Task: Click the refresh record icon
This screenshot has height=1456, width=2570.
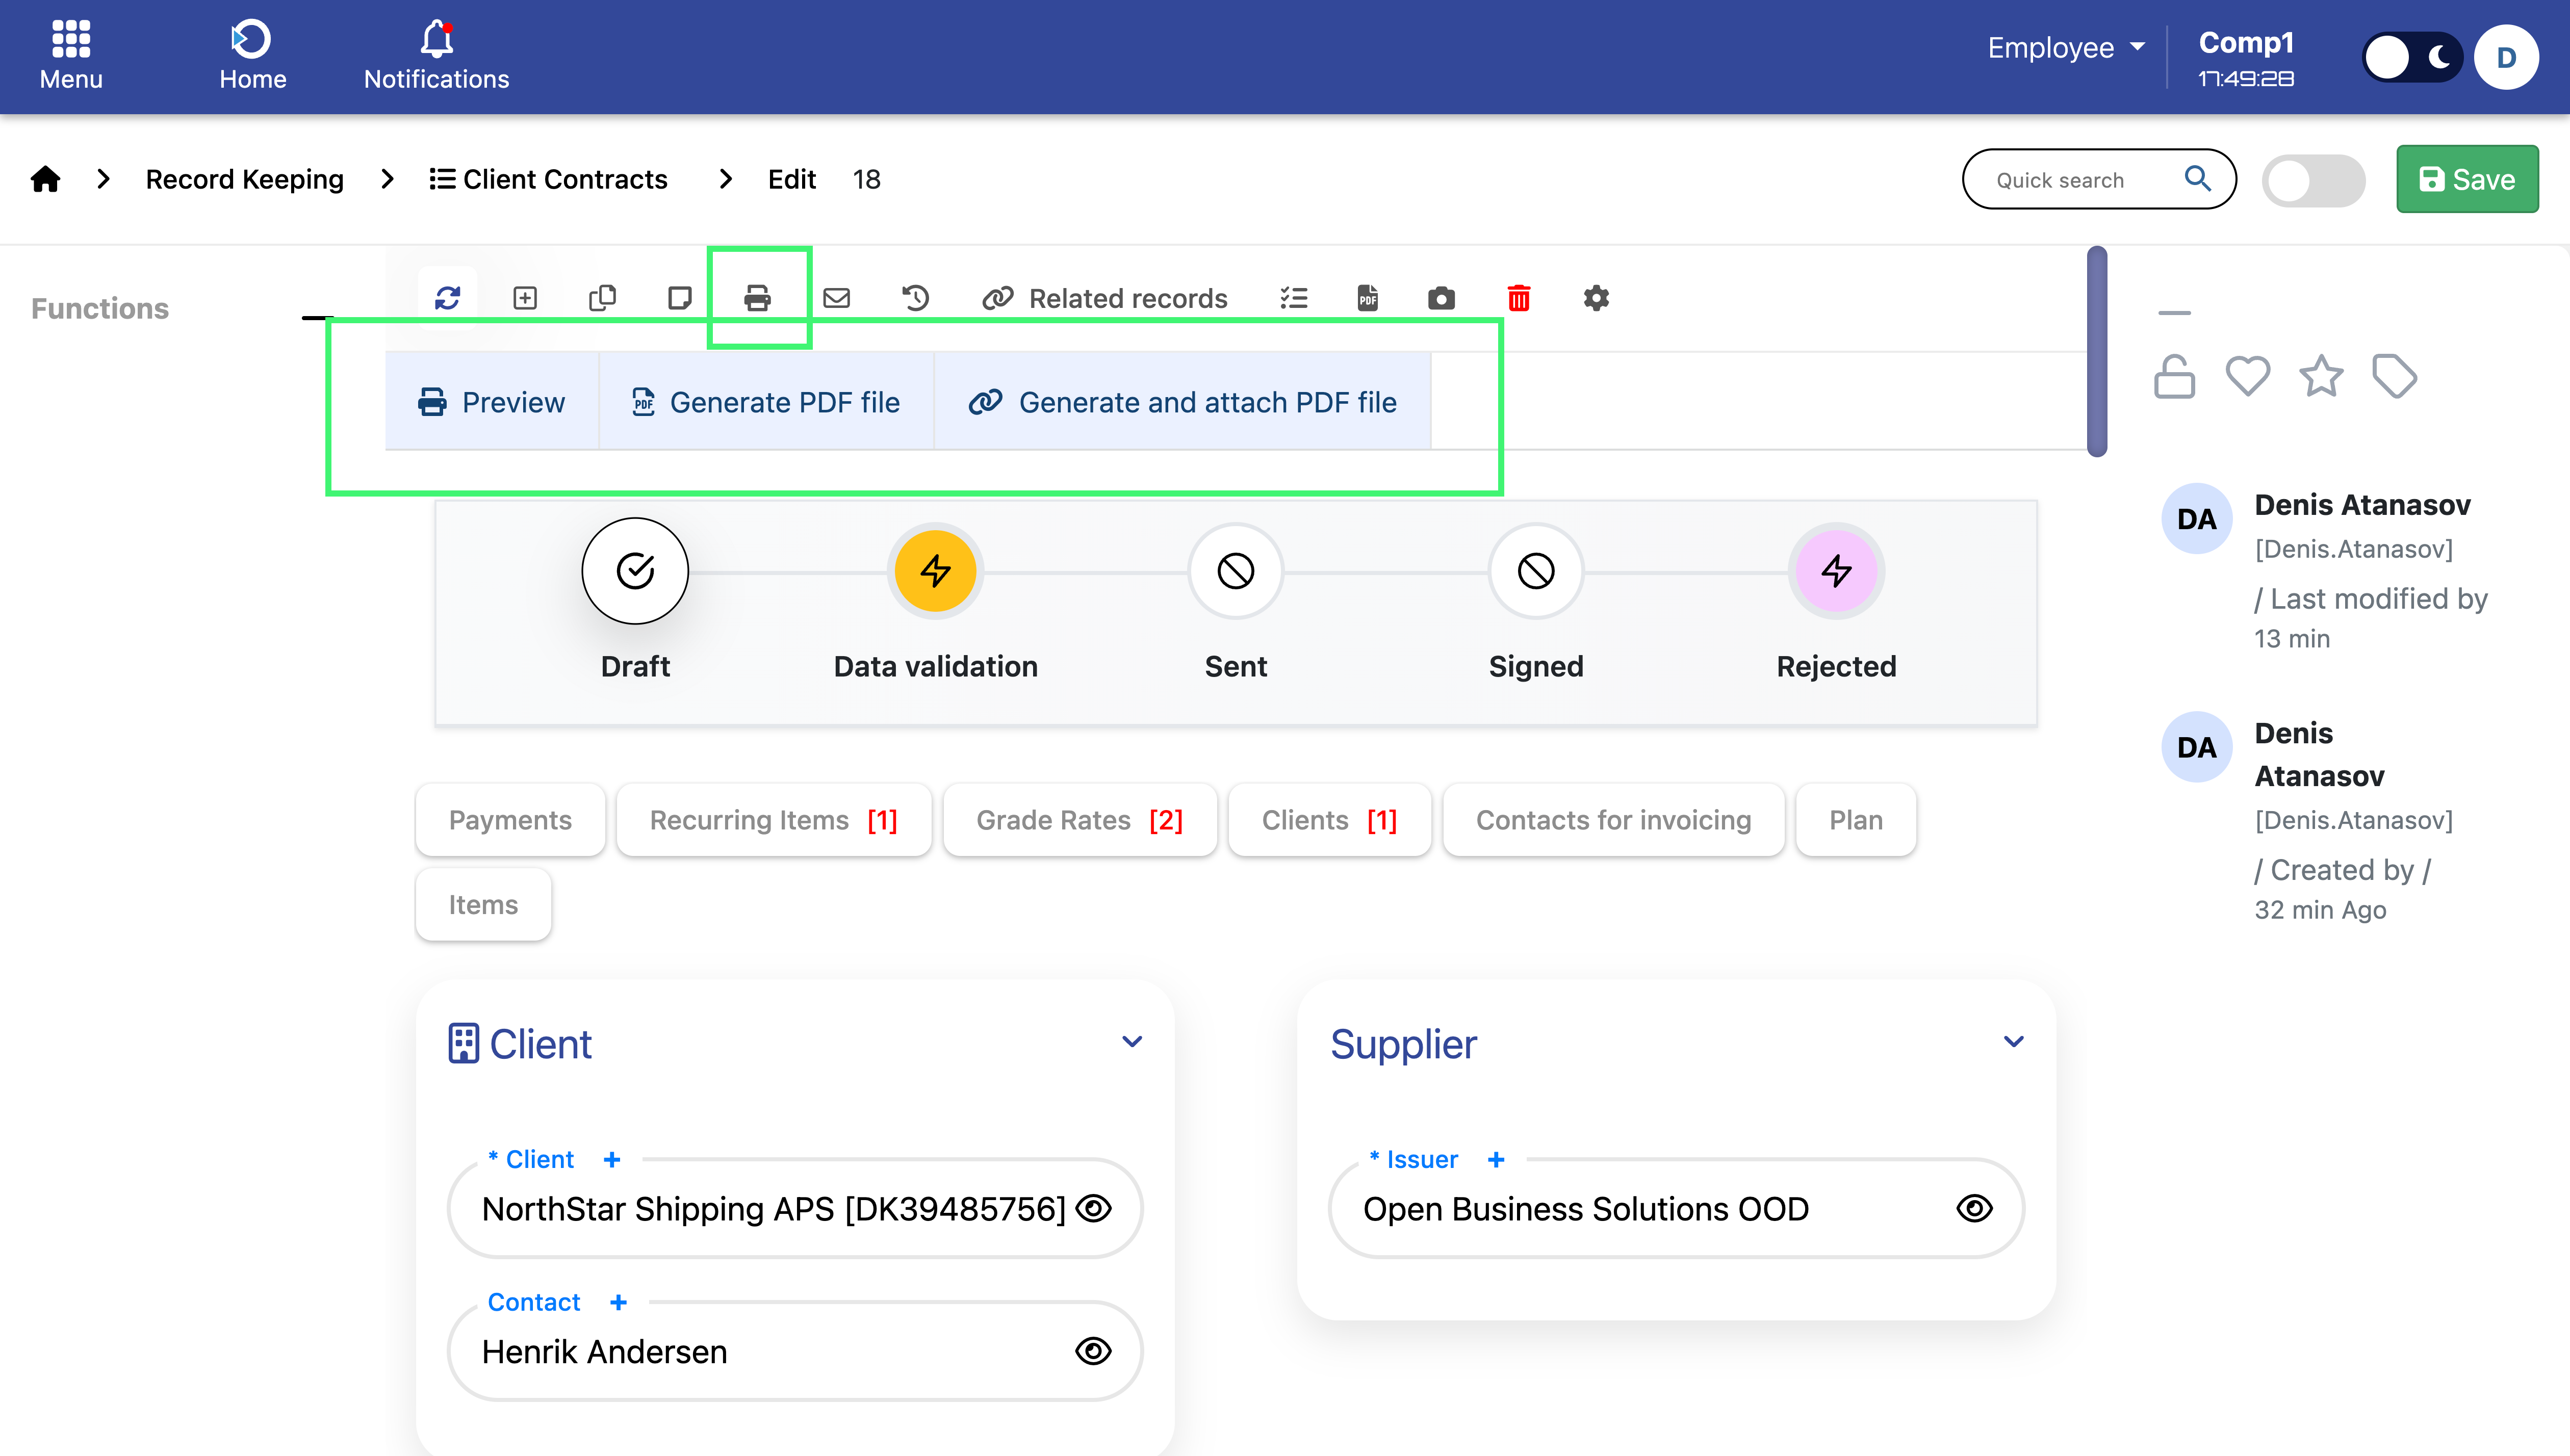Action: [447, 298]
